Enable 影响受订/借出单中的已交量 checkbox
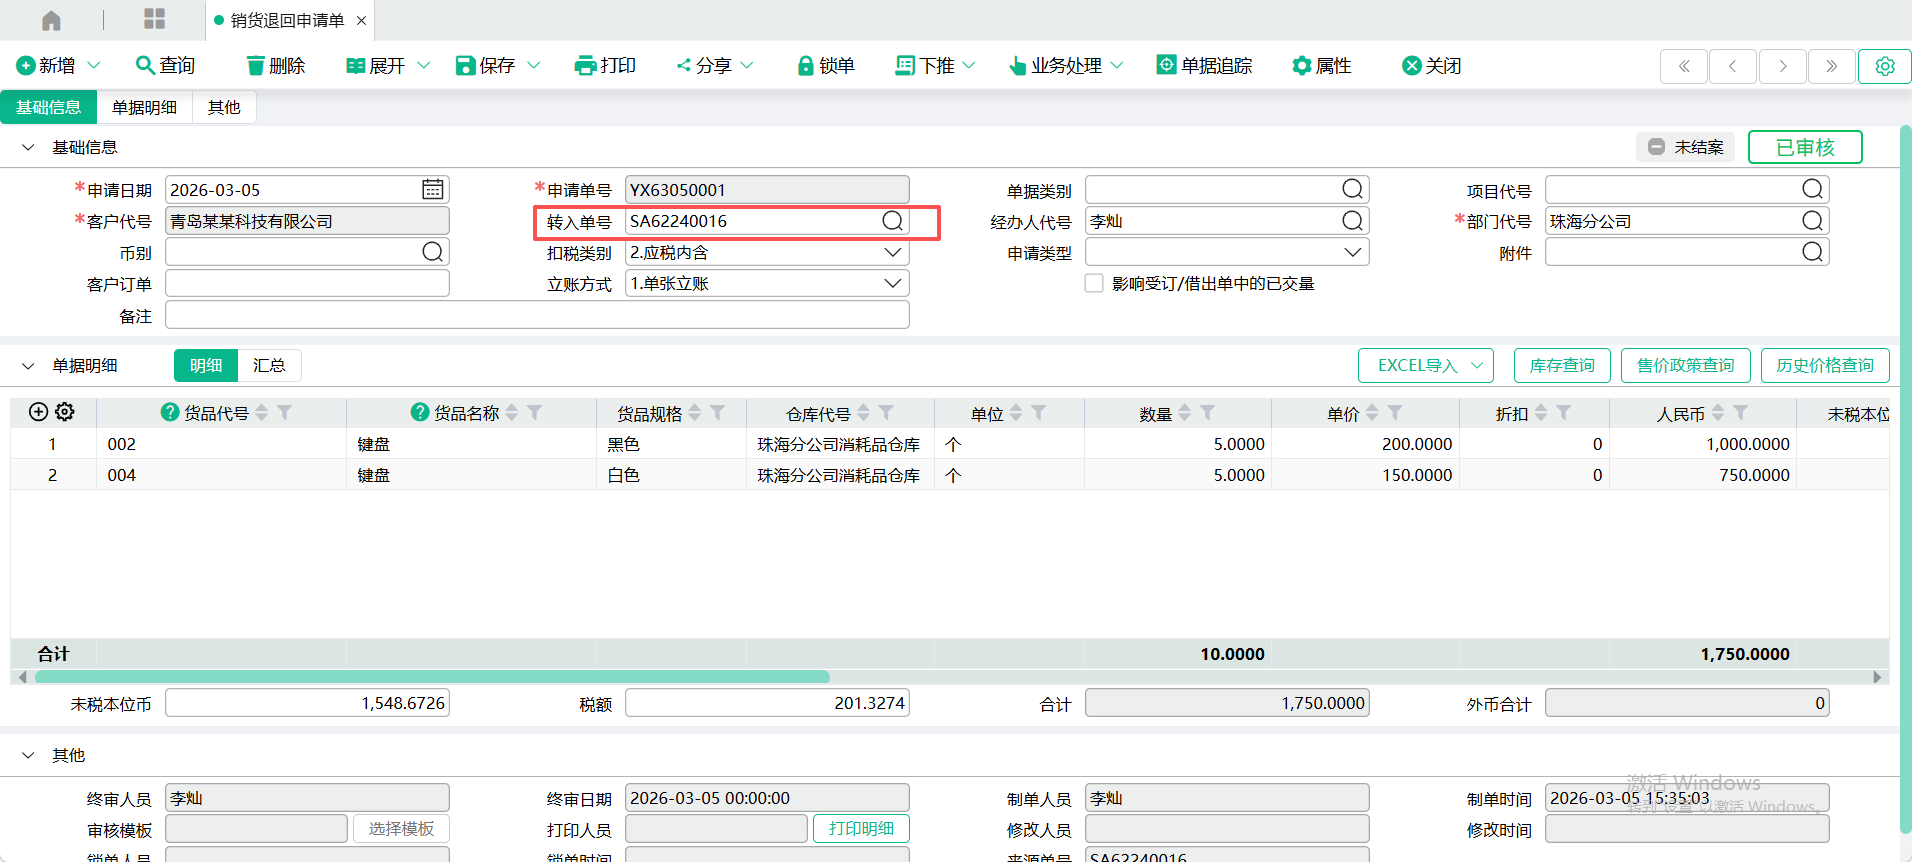1912x862 pixels. point(1095,284)
